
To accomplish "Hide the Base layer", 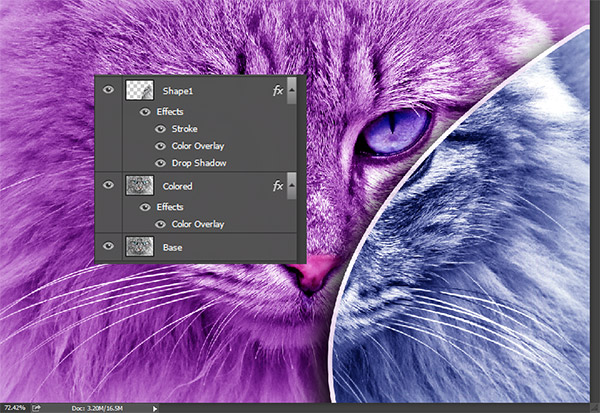I will click(109, 246).
